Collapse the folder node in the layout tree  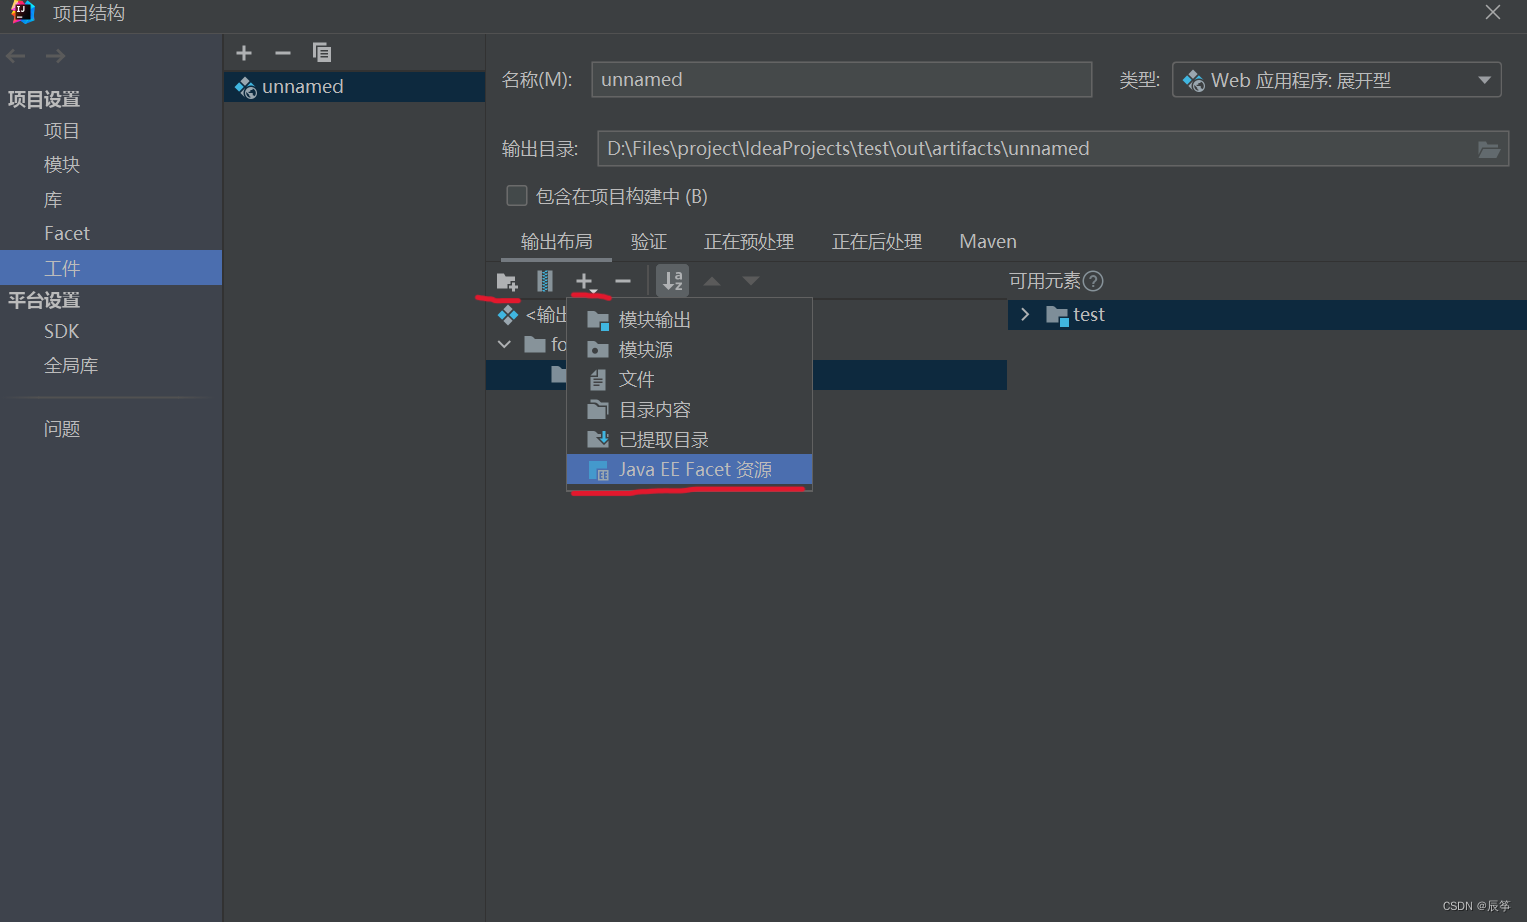(505, 344)
